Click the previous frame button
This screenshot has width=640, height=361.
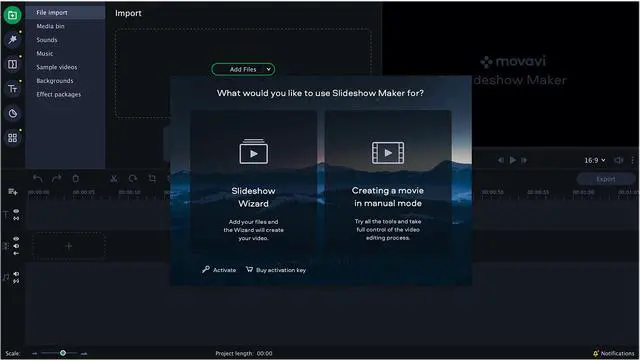click(x=501, y=160)
